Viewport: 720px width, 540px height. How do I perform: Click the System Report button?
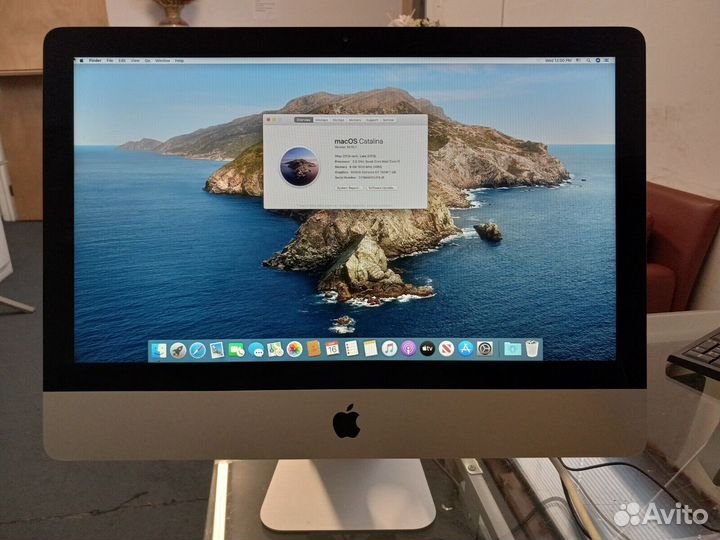point(349,188)
